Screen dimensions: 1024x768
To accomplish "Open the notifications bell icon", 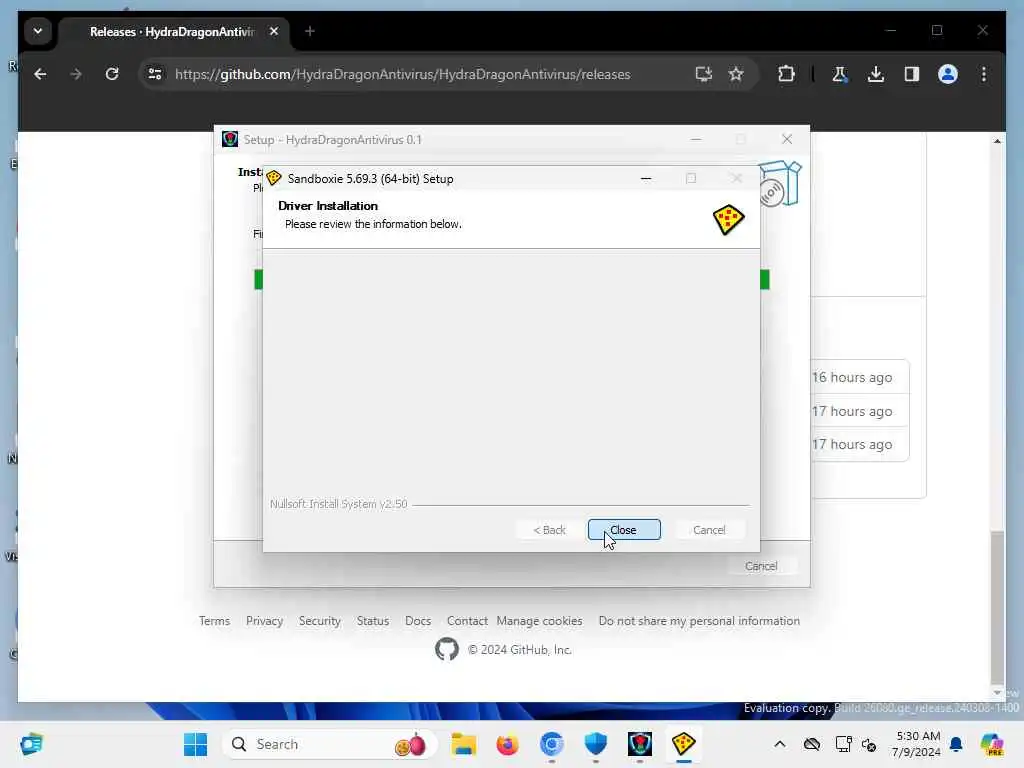I will click(956, 744).
